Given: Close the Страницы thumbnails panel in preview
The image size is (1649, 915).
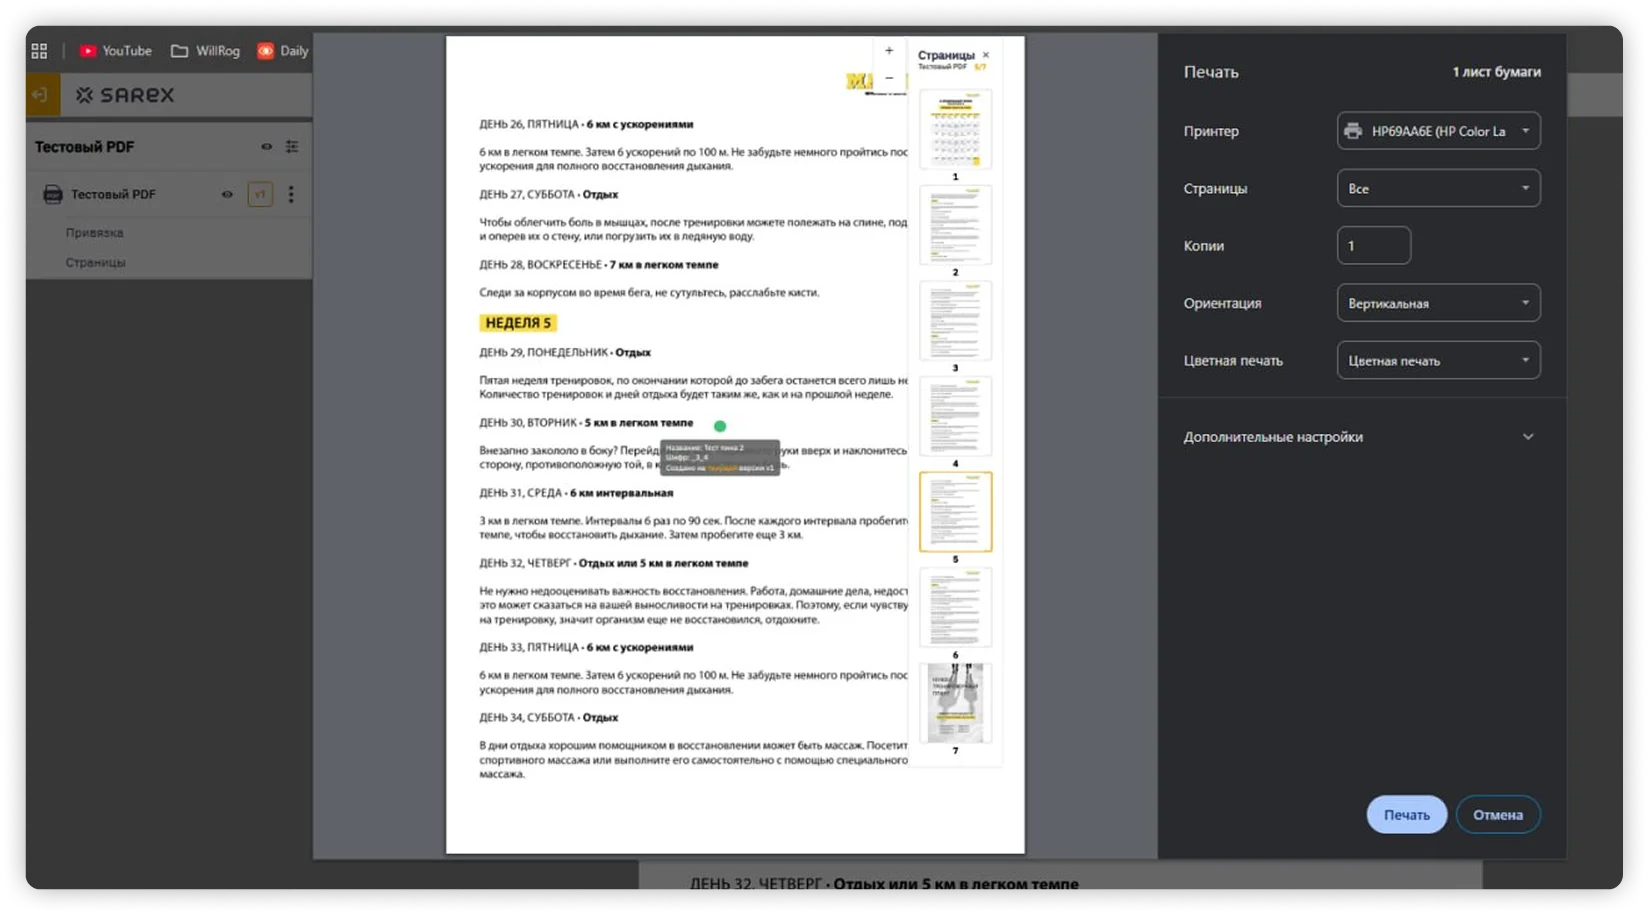Looking at the screenshot, I should tap(986, 55).
